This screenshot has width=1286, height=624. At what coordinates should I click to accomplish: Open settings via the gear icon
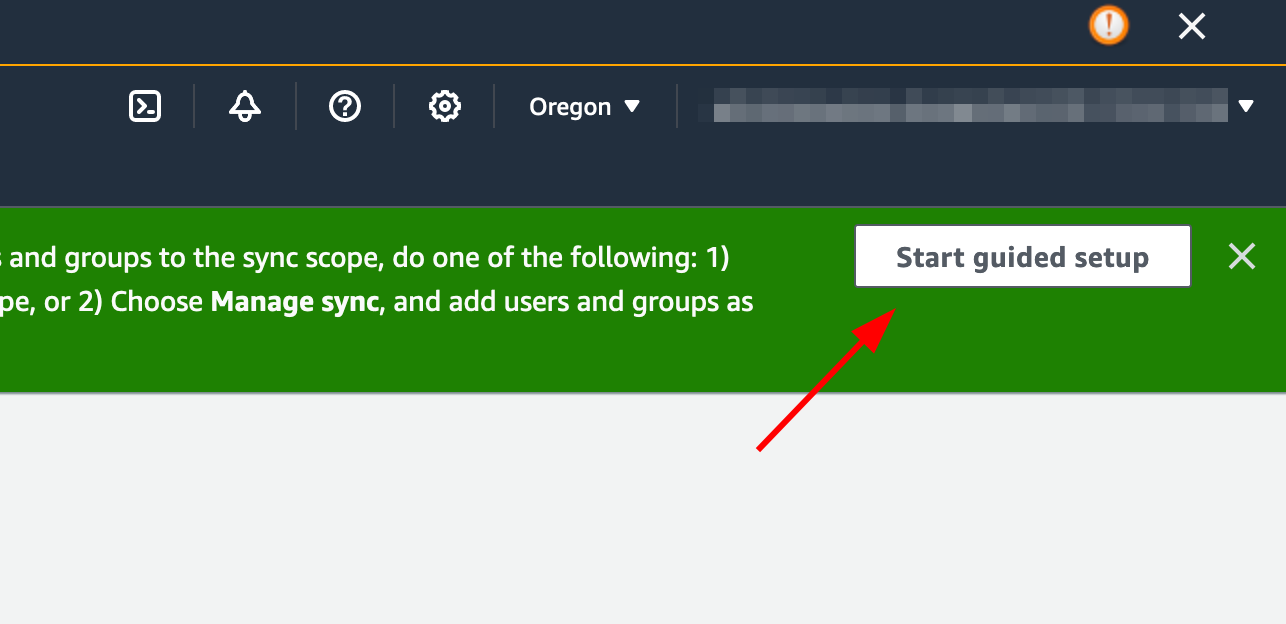444,106
